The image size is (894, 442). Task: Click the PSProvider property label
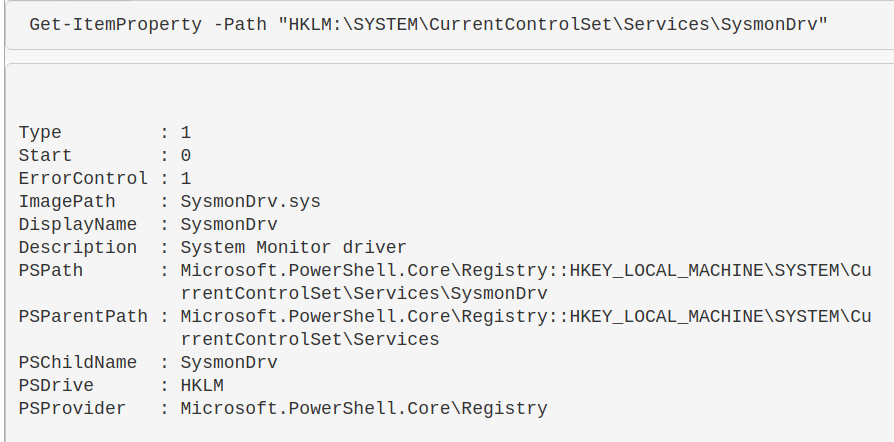[x=72, y=409]
